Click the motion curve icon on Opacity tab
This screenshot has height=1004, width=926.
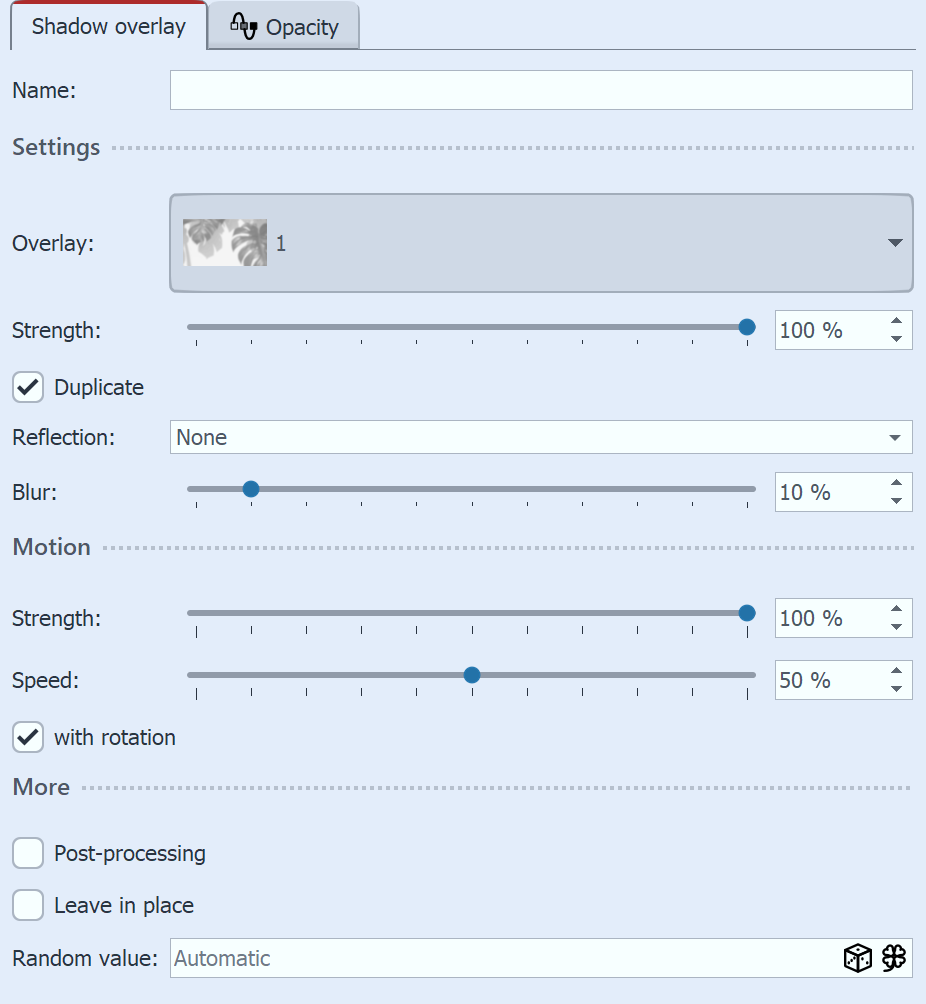[243, 26]
